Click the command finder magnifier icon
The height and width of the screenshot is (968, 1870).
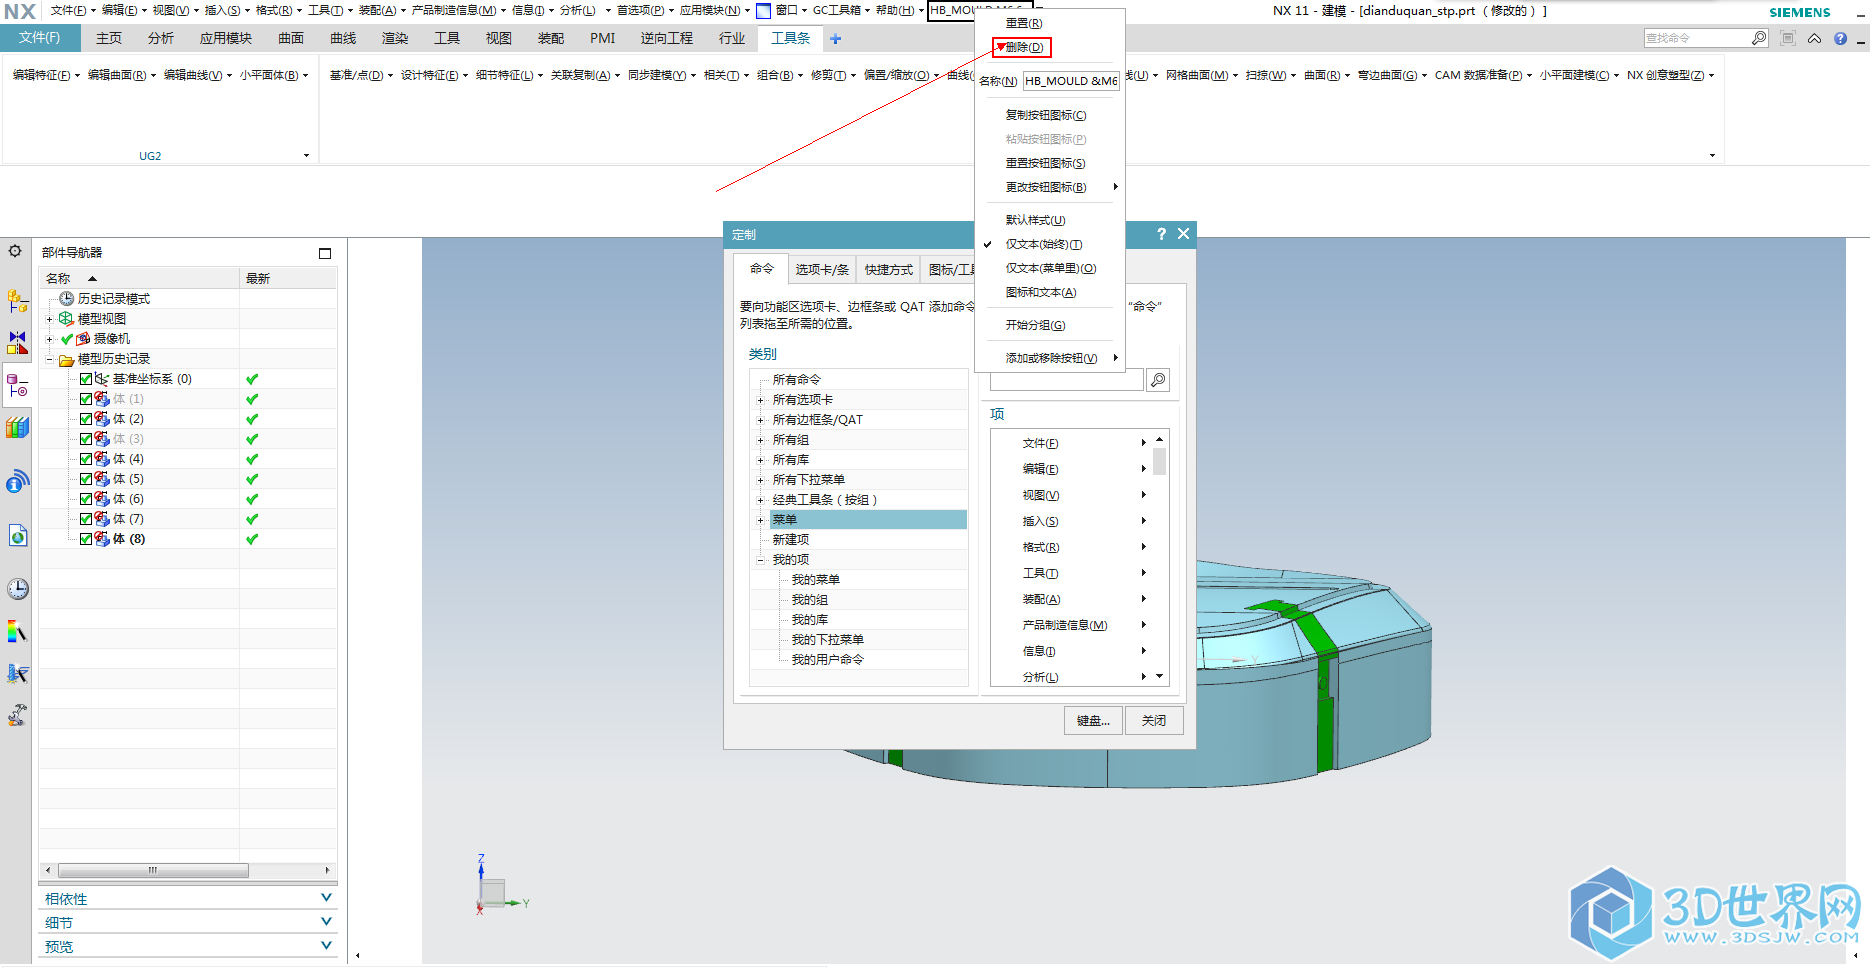tap(1759, 38)
